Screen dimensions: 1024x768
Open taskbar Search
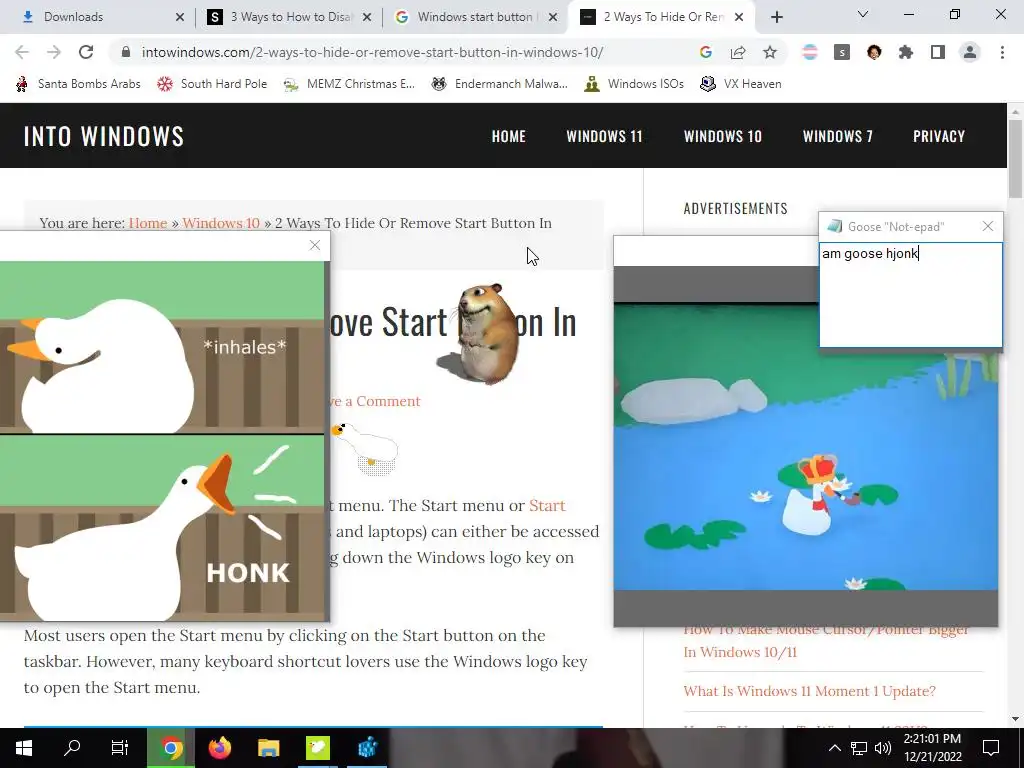click(72, 748)
